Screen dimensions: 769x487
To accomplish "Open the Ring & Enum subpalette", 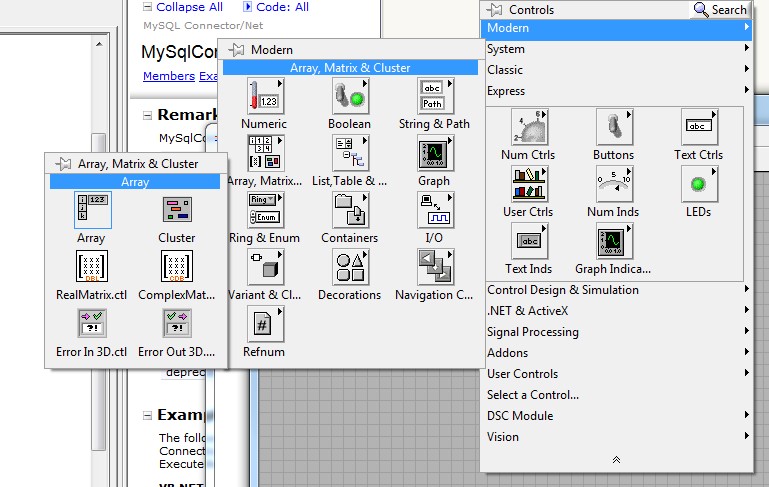I will point(265,210).
